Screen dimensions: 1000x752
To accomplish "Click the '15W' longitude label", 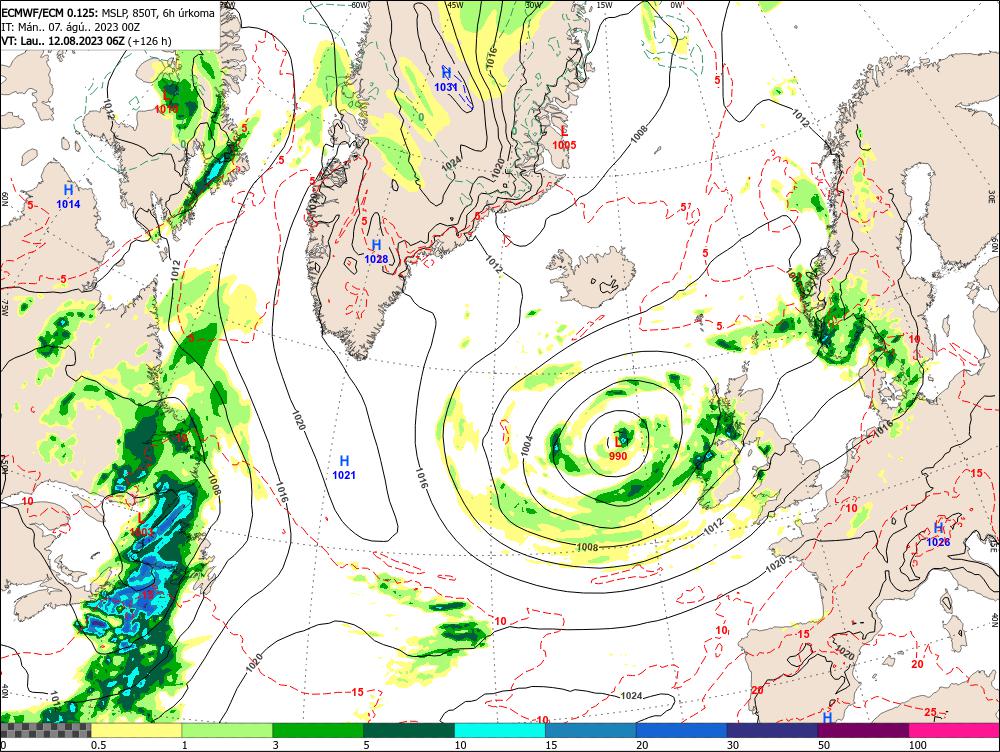I will pyautogui.click(x=604, y=4).
